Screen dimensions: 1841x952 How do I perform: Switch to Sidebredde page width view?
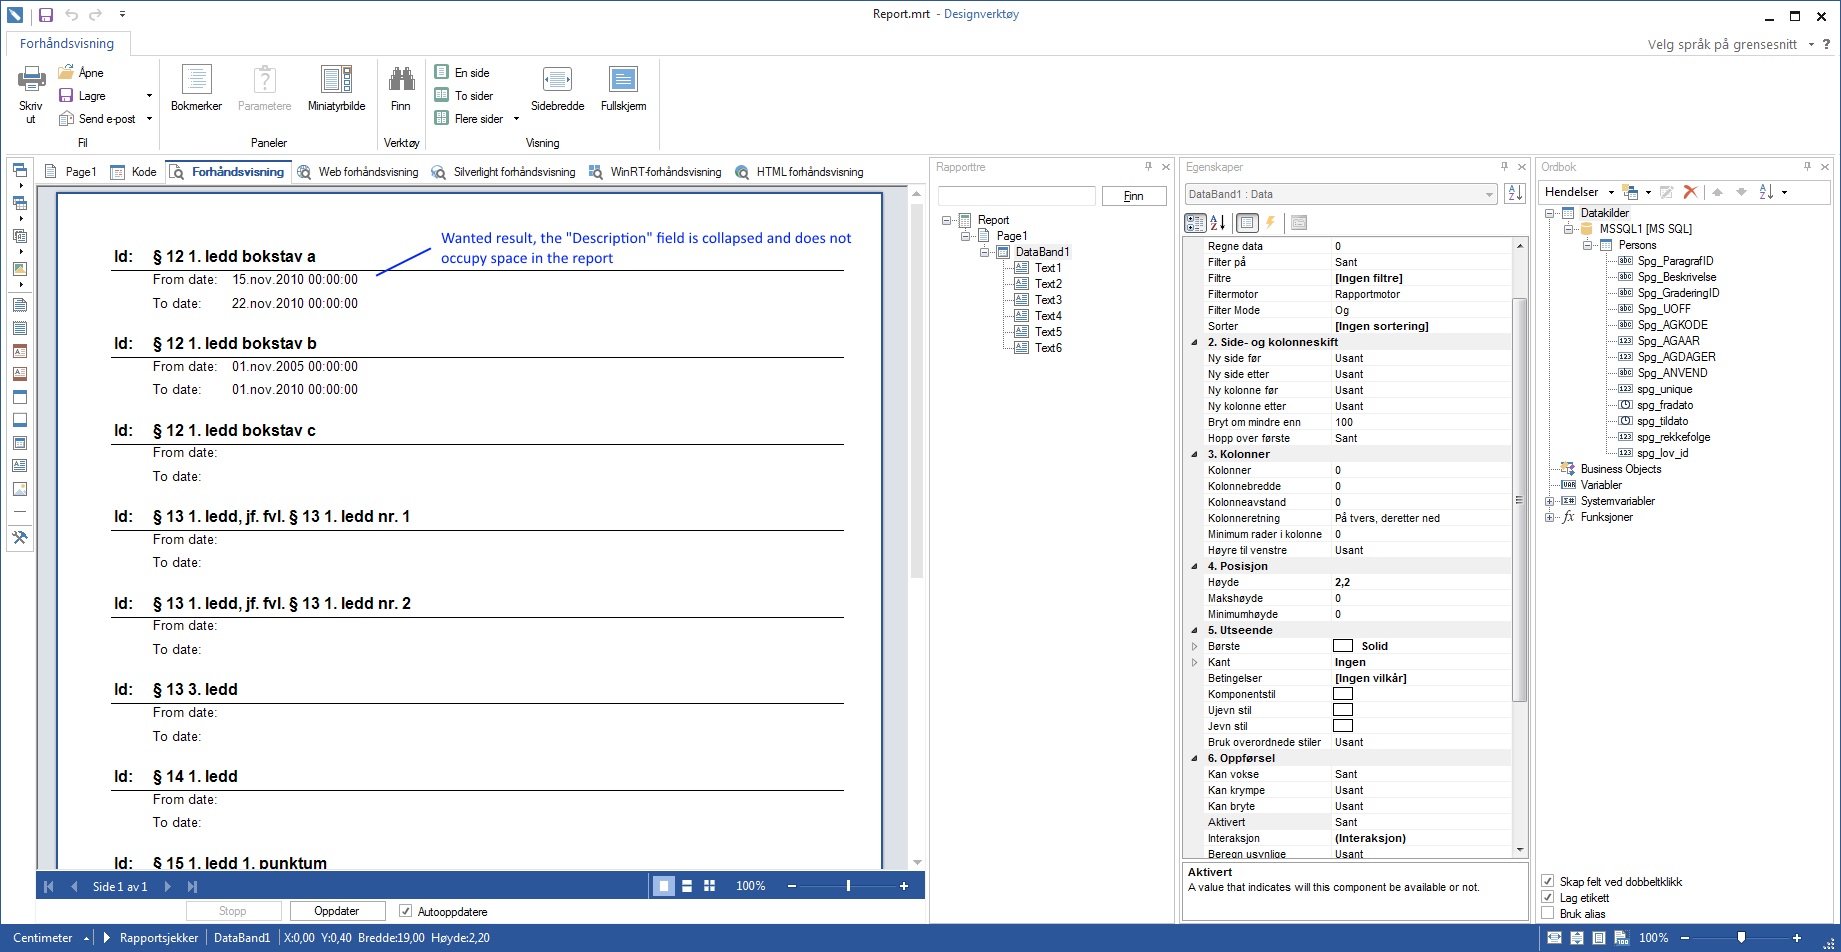pos(557,89)
